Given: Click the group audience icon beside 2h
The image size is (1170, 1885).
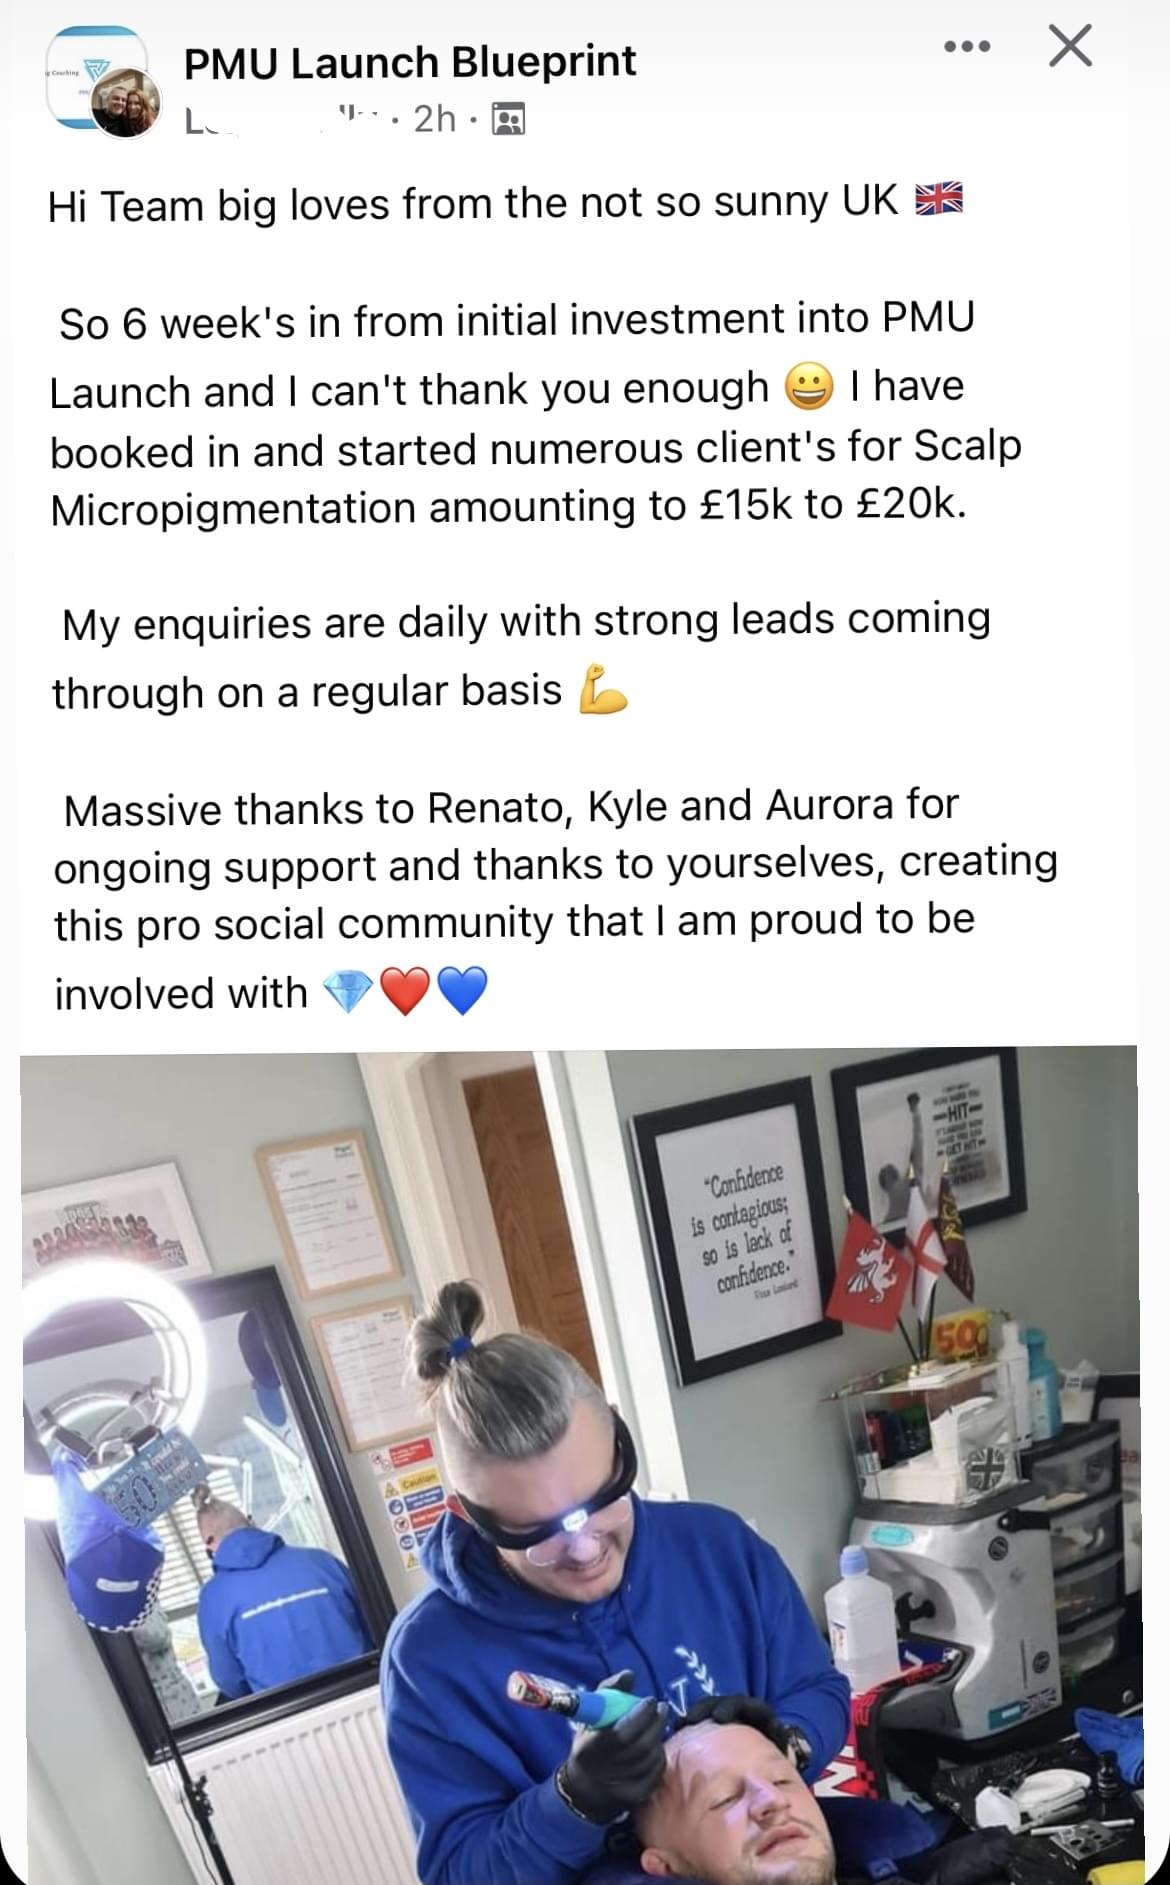Looking at the screenshot, I should click(509, 119).
